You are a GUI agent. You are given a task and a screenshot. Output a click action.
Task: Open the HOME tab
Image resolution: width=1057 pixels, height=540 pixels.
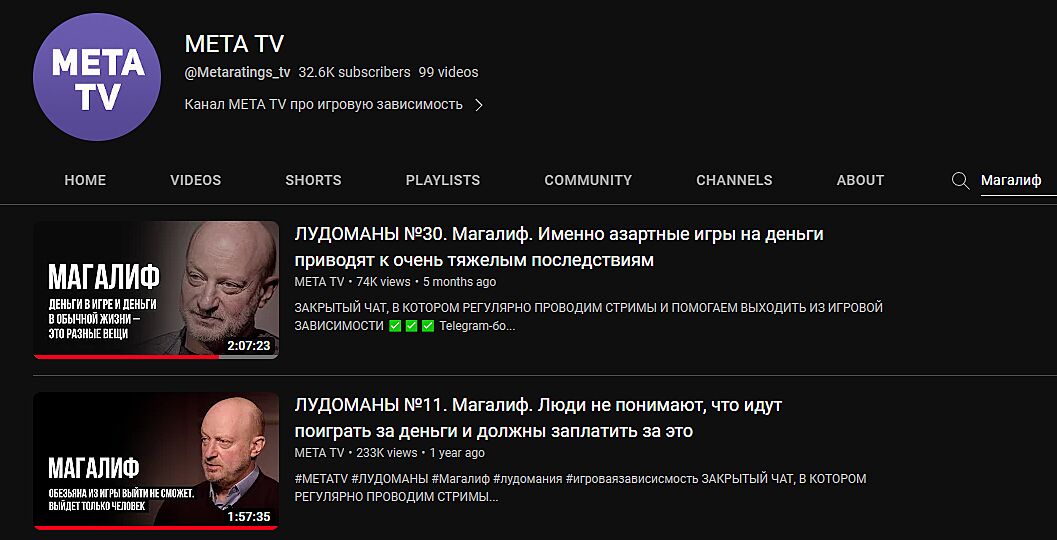pos(85,181)
